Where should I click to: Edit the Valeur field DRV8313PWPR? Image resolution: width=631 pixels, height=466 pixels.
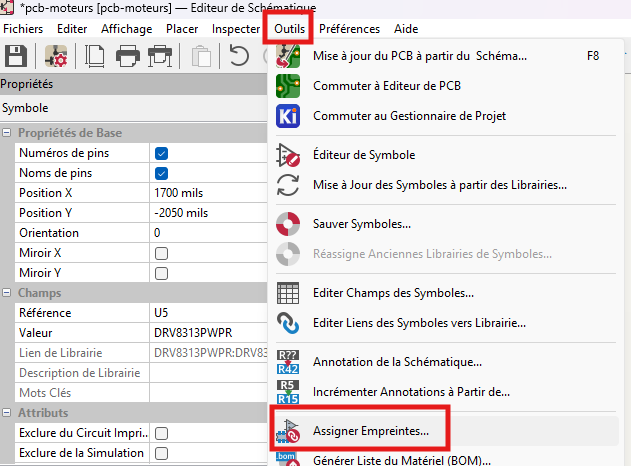tap(208, 333)
